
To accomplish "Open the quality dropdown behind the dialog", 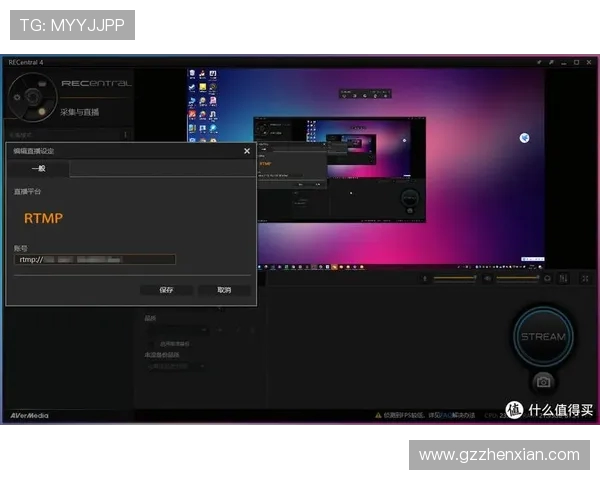I will (176, 329).
